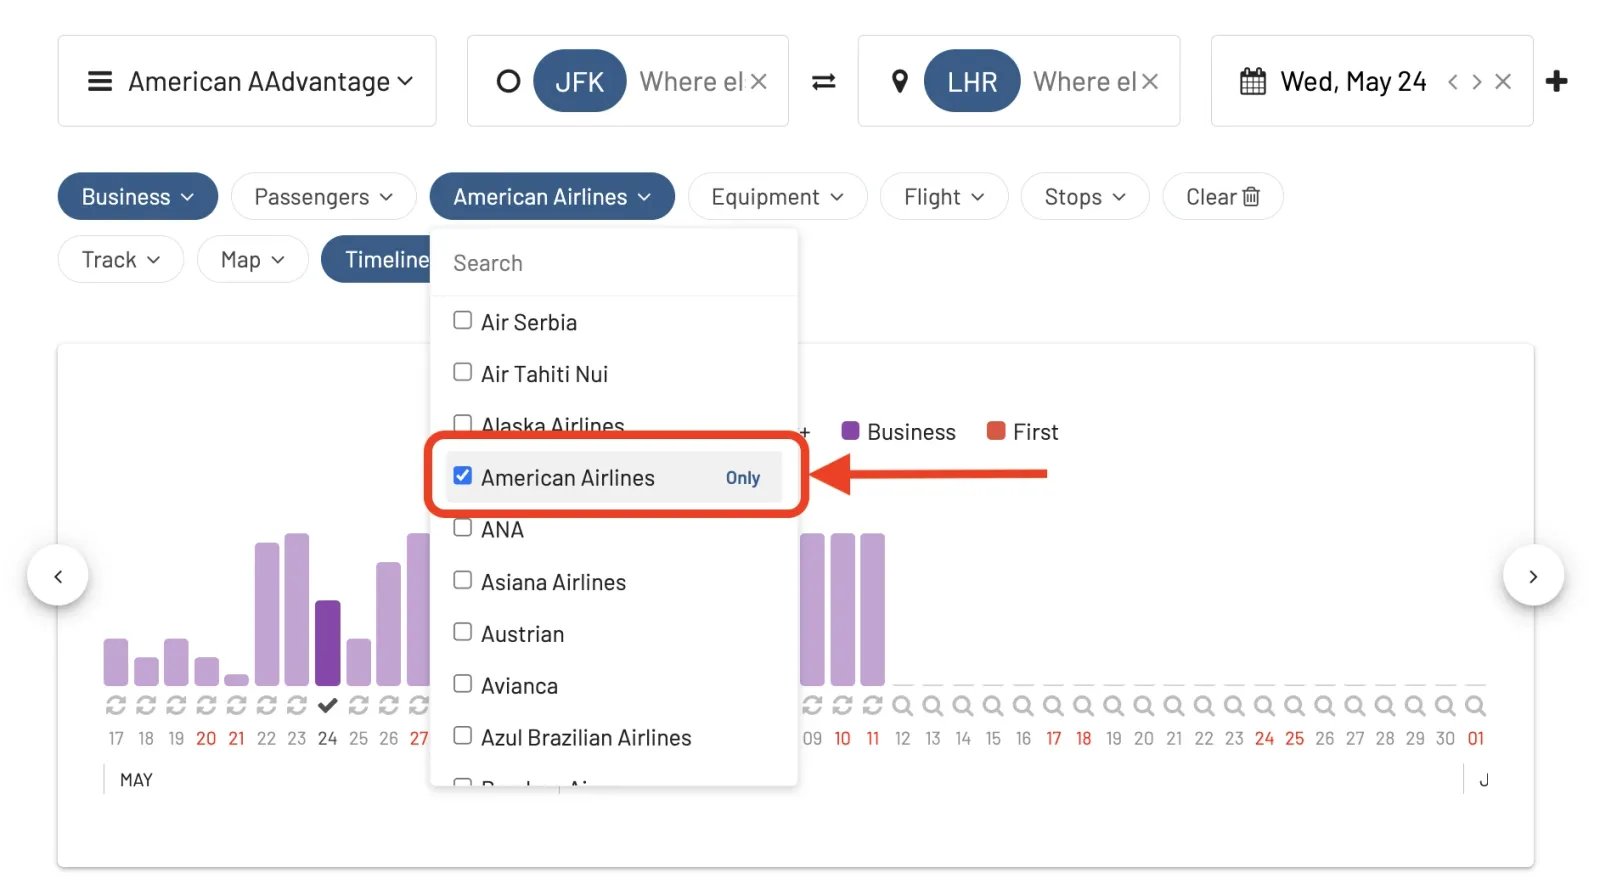Clear the Wed, May 24 date
Viewport: 1600px width, 895px height.
pyautogui.click(x=1503, y=81)
